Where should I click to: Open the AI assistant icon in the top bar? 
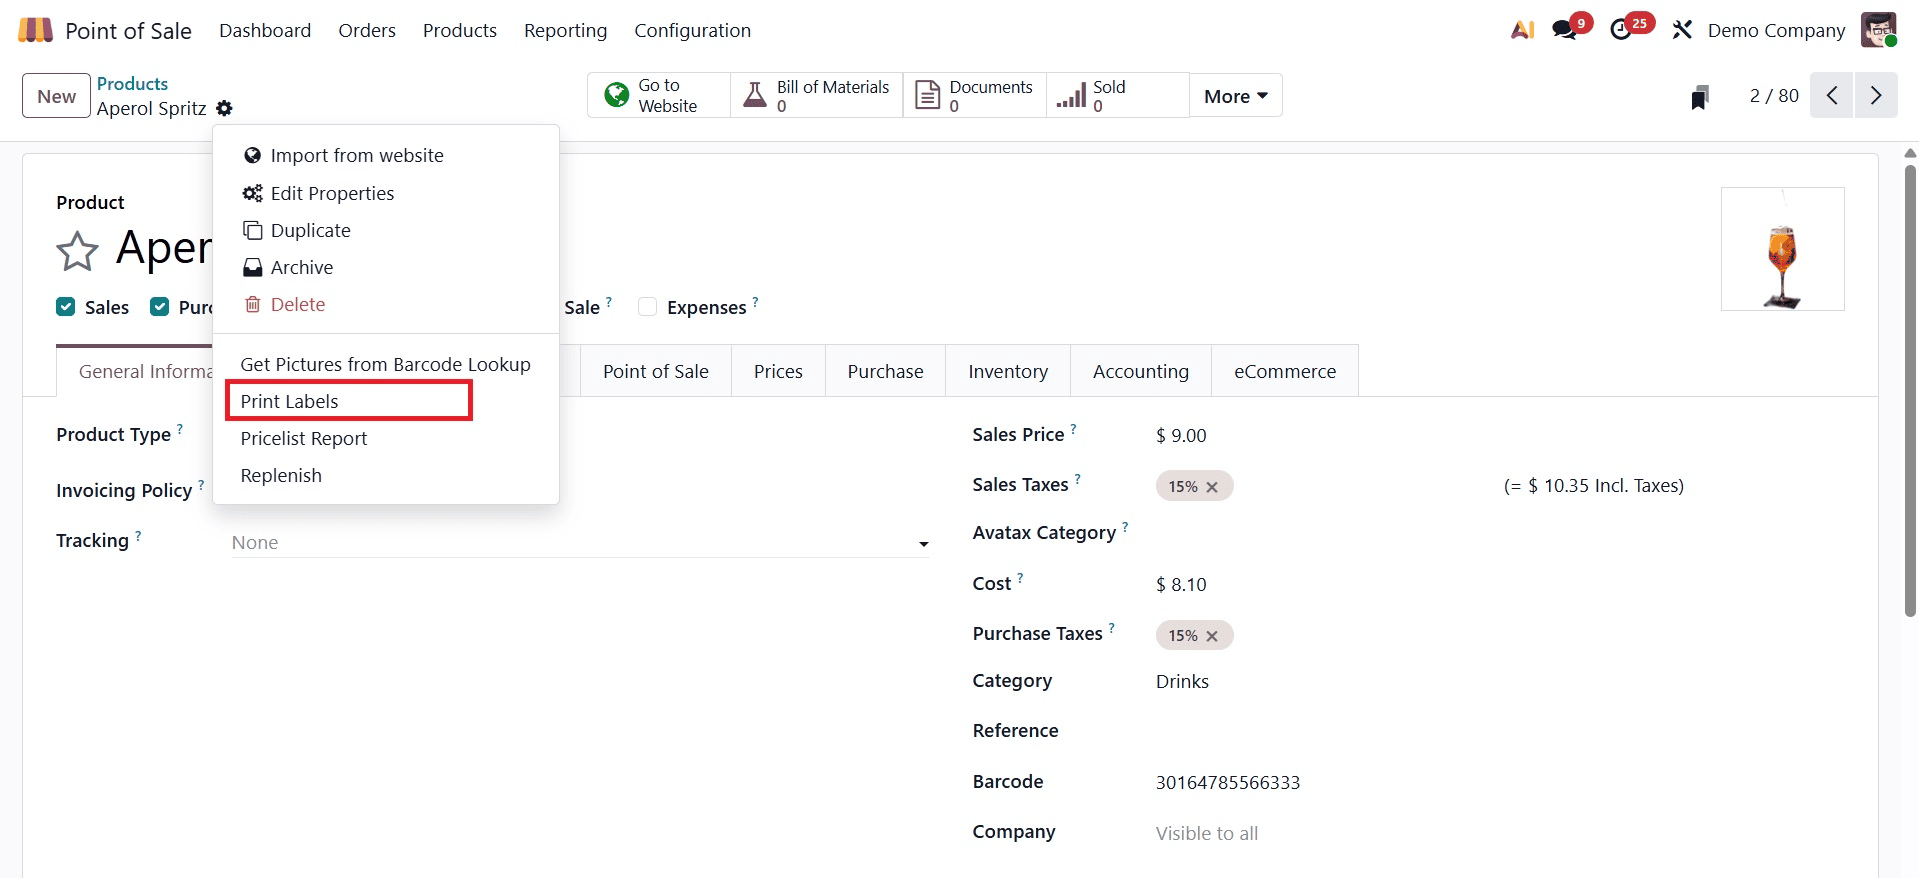1522,30
